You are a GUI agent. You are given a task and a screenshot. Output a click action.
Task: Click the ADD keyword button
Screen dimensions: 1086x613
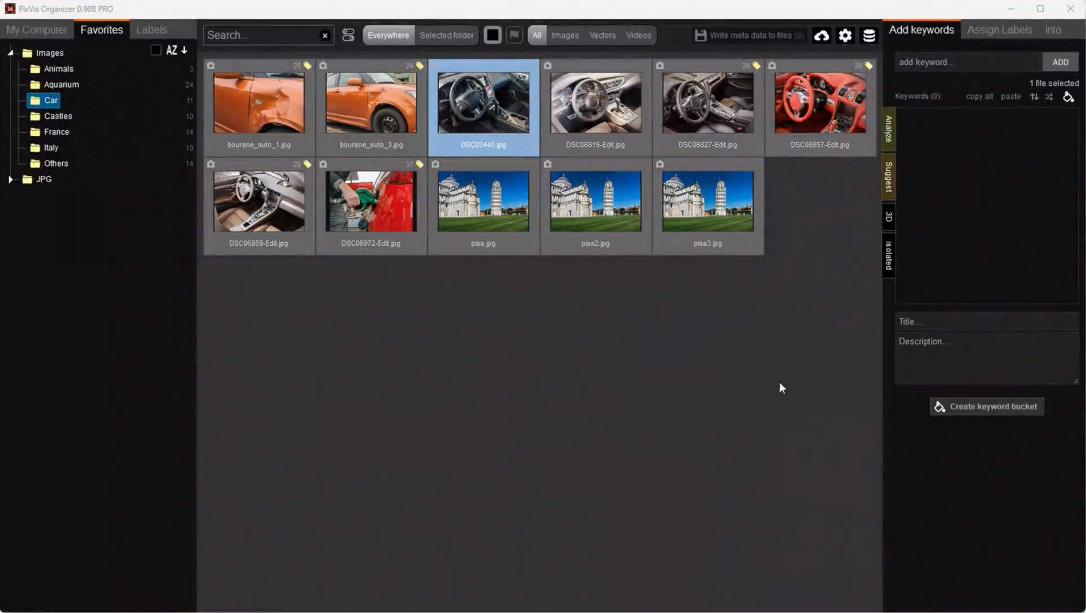pos(1060,62)
